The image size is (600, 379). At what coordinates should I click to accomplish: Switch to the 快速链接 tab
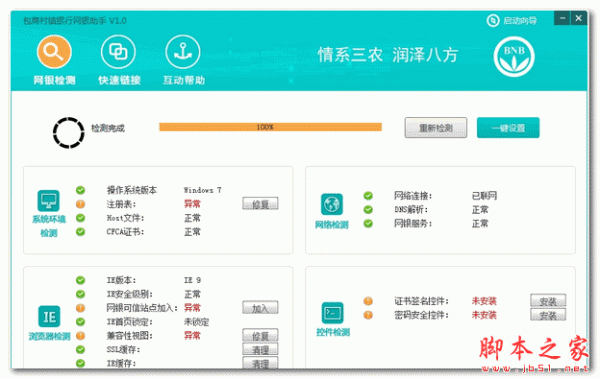(119, 60)
